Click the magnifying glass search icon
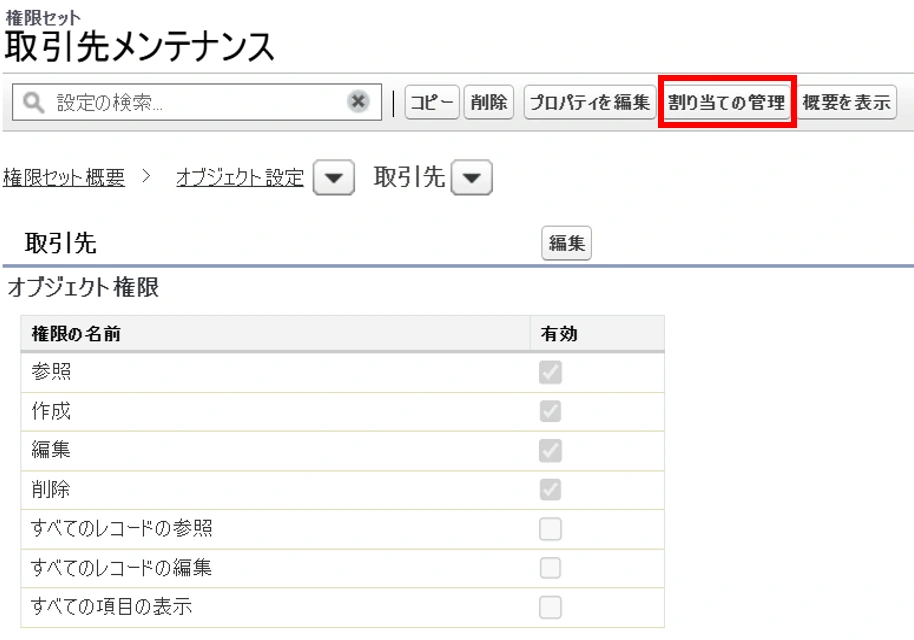 click(x=33, y=103)
